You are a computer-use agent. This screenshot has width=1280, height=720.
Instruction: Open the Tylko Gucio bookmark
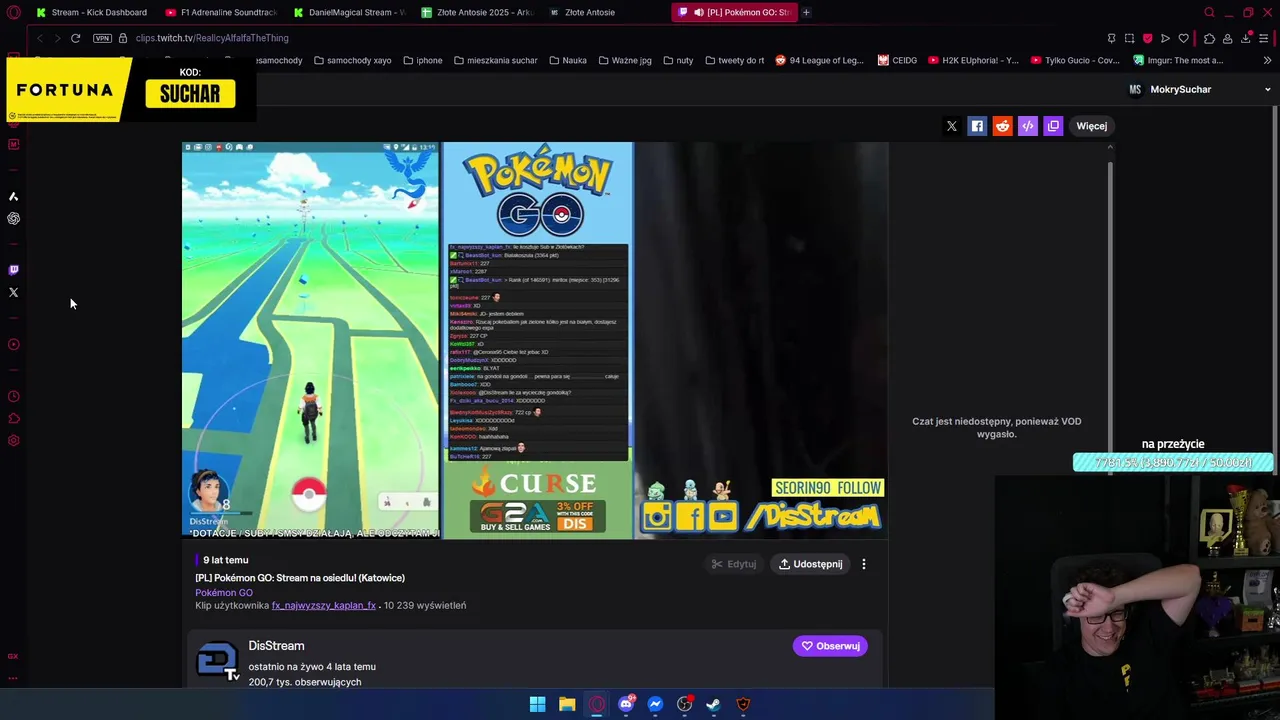tap(1075, 60)
